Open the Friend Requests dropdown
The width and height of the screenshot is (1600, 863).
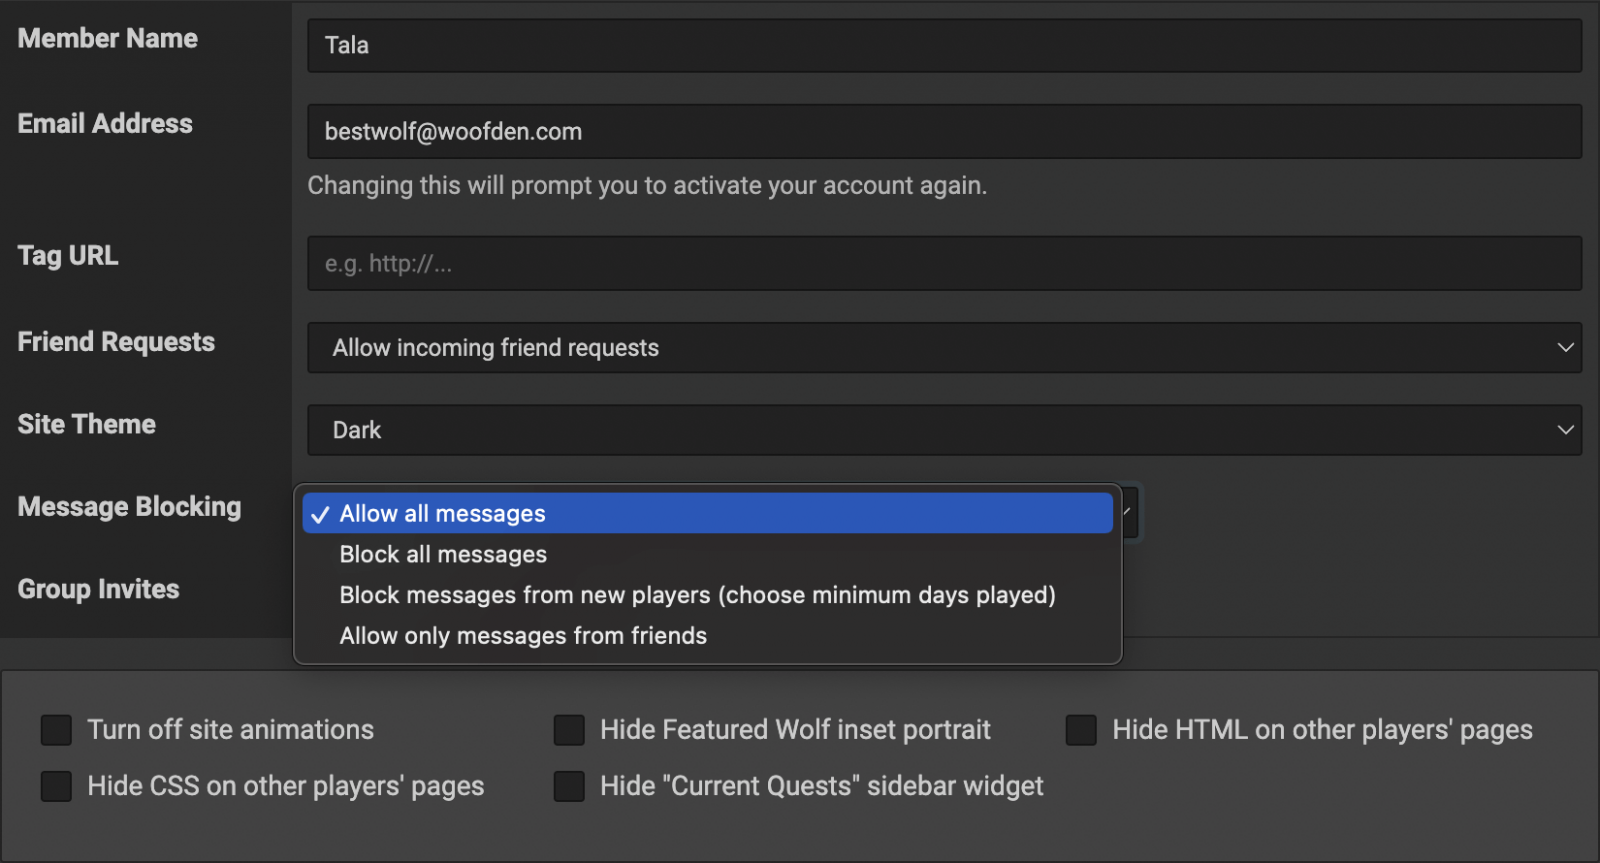[x=943, y=348]
